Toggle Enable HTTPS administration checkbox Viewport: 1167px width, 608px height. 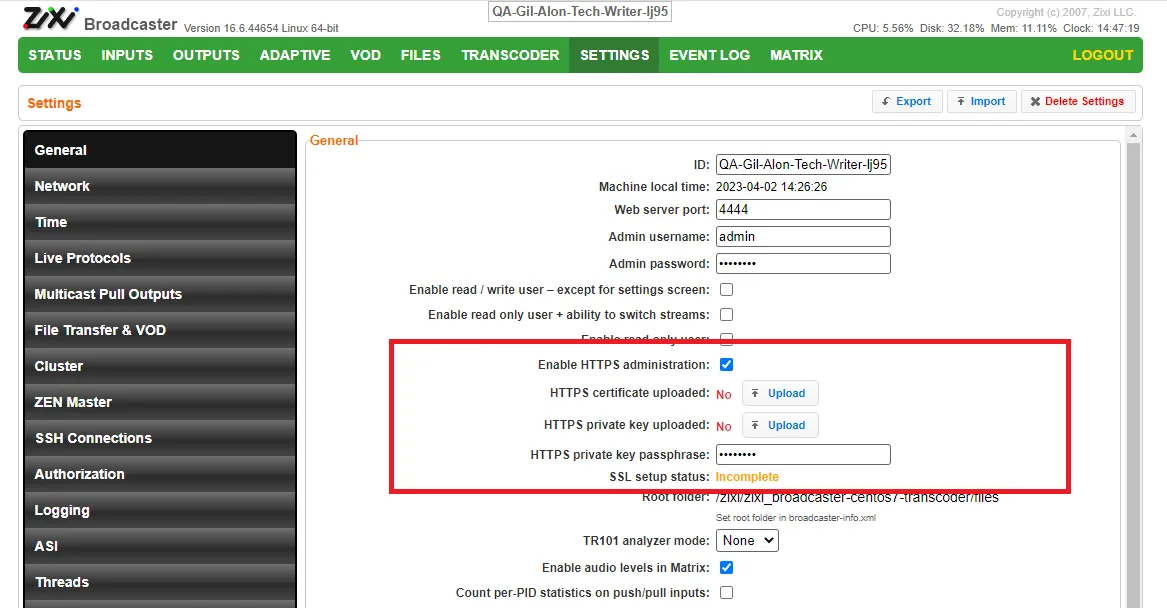tap(726, 365)
